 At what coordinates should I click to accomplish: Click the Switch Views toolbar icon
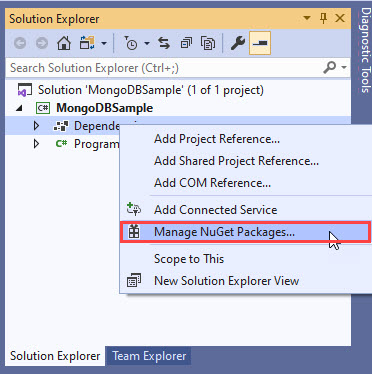pos(87,43)
